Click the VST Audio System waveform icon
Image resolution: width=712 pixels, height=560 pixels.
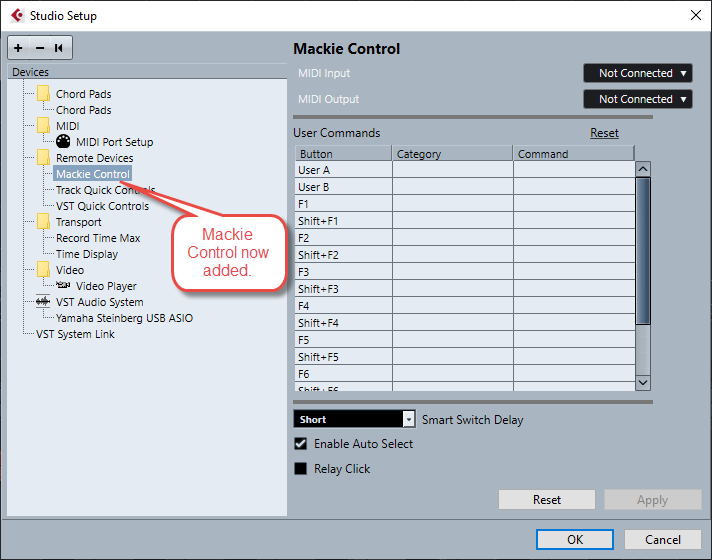coord(43,302)
